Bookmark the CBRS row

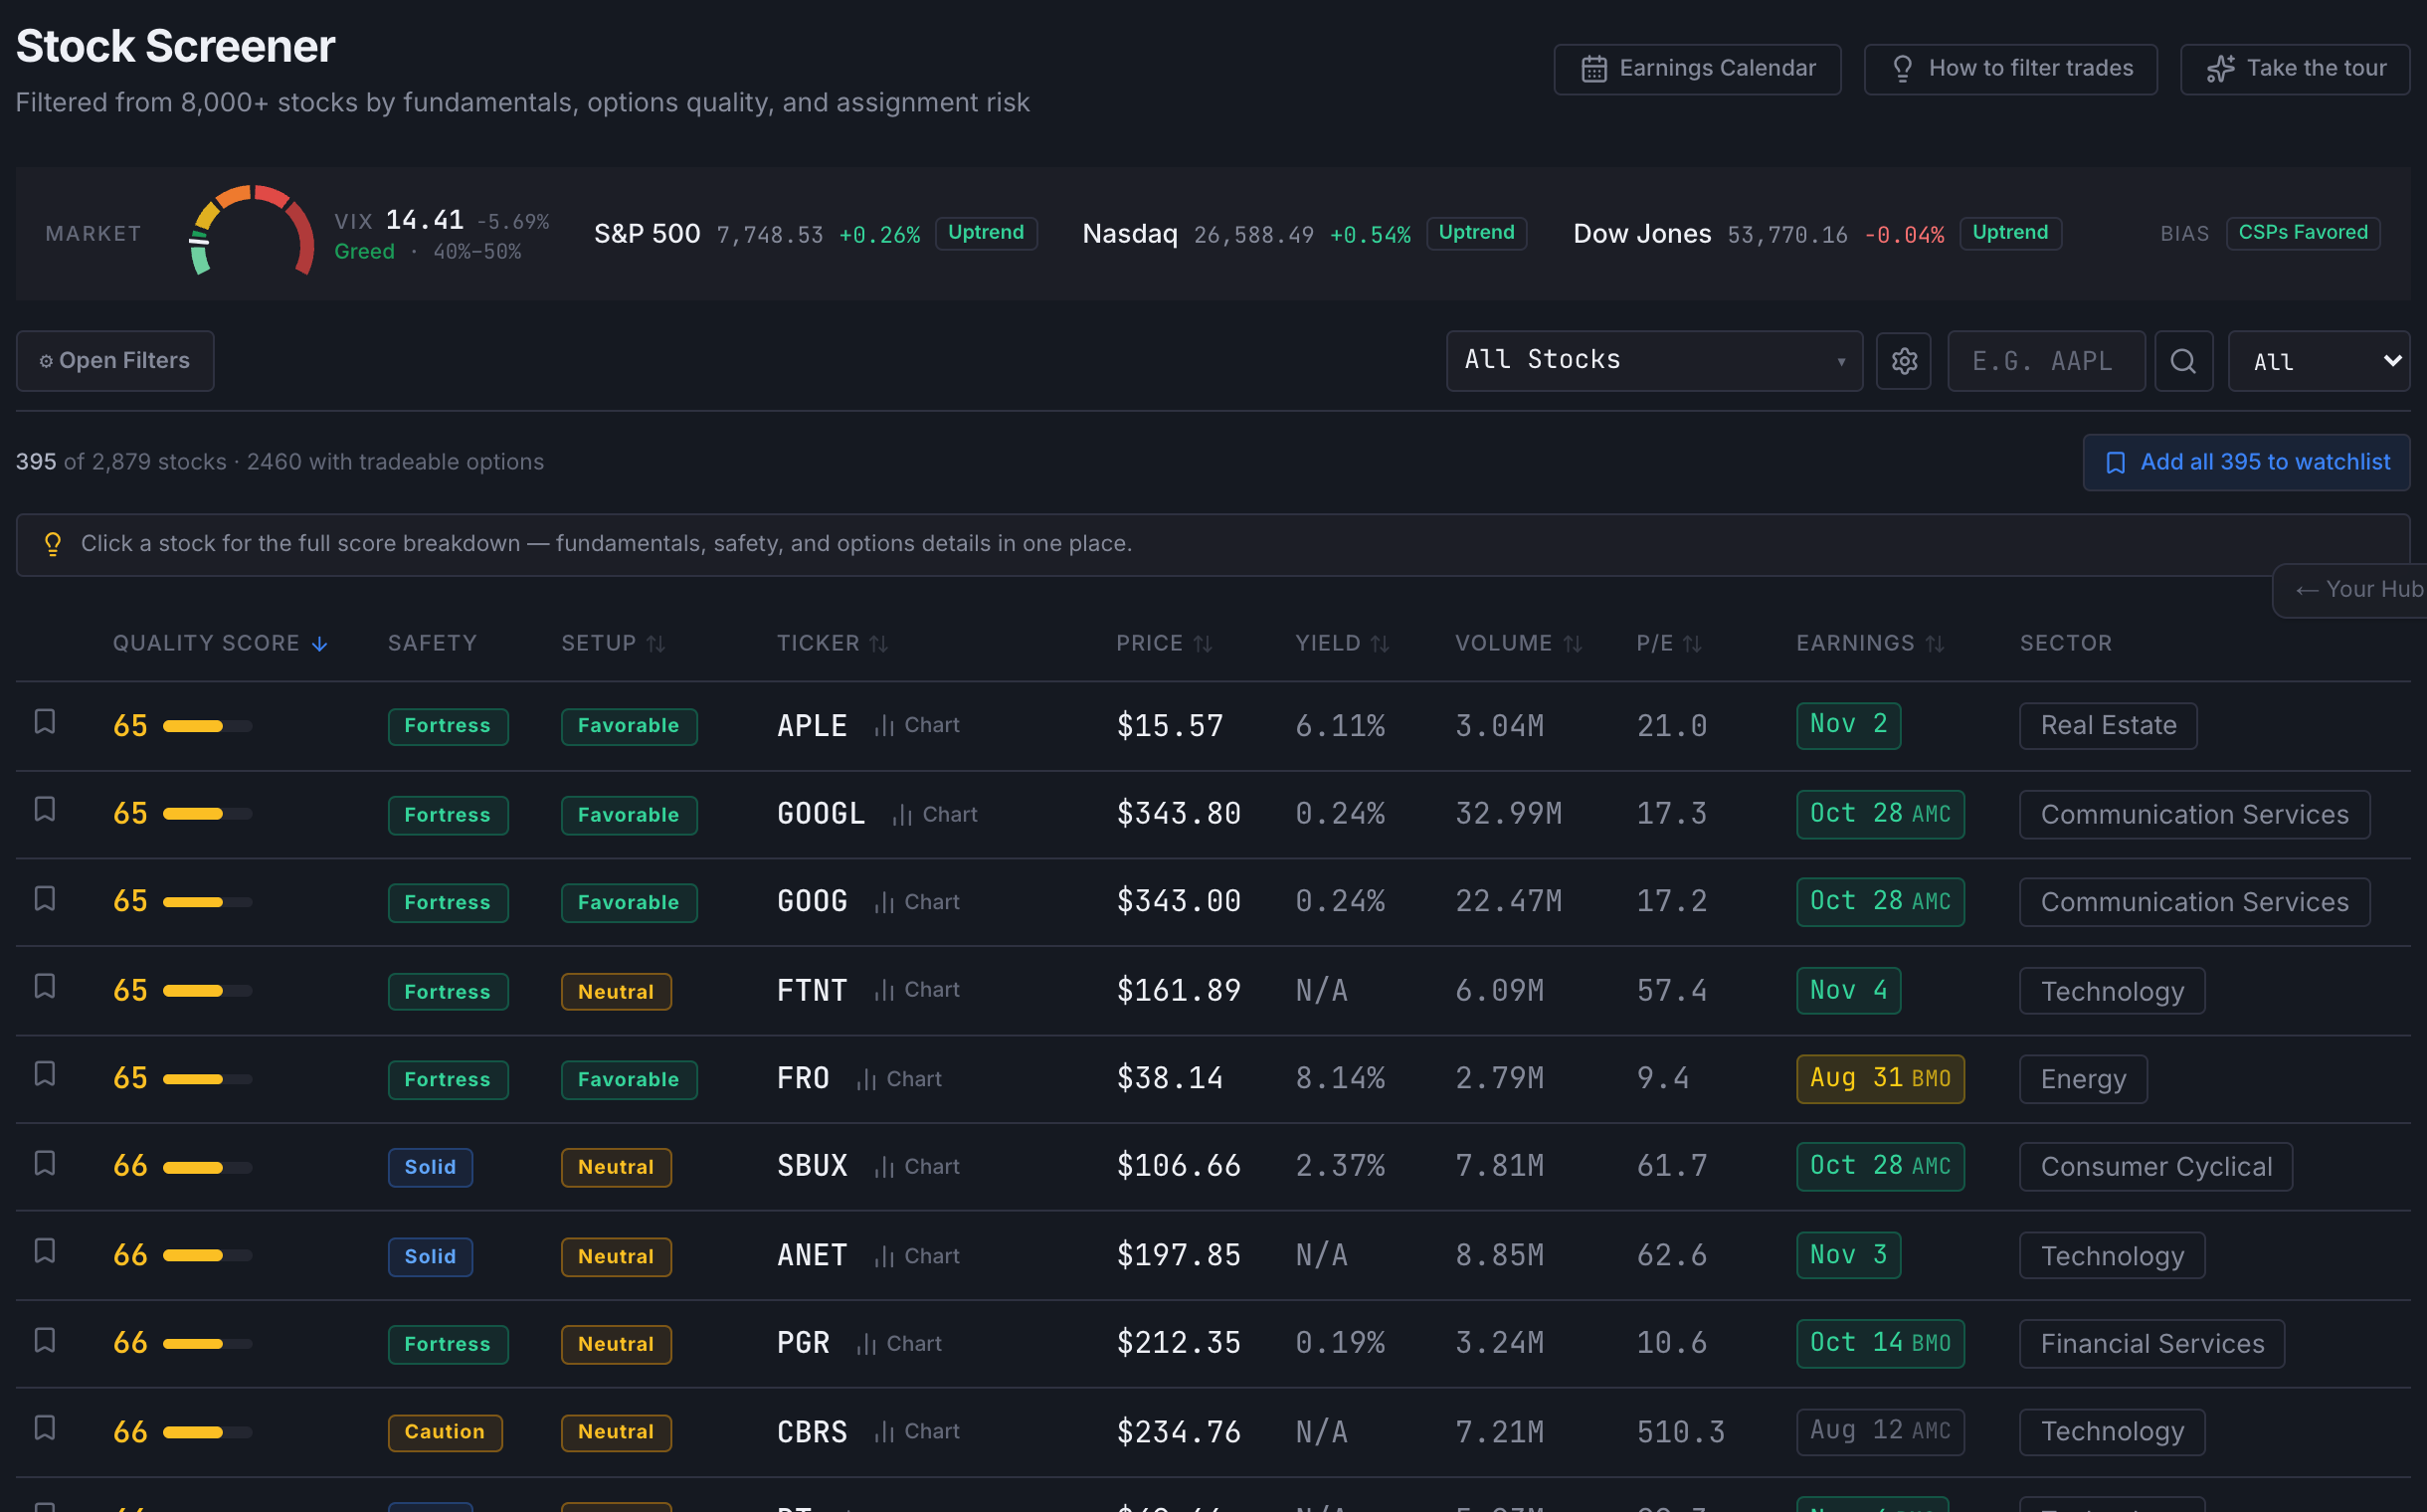pyautogui.click(x=44, y=1428)
